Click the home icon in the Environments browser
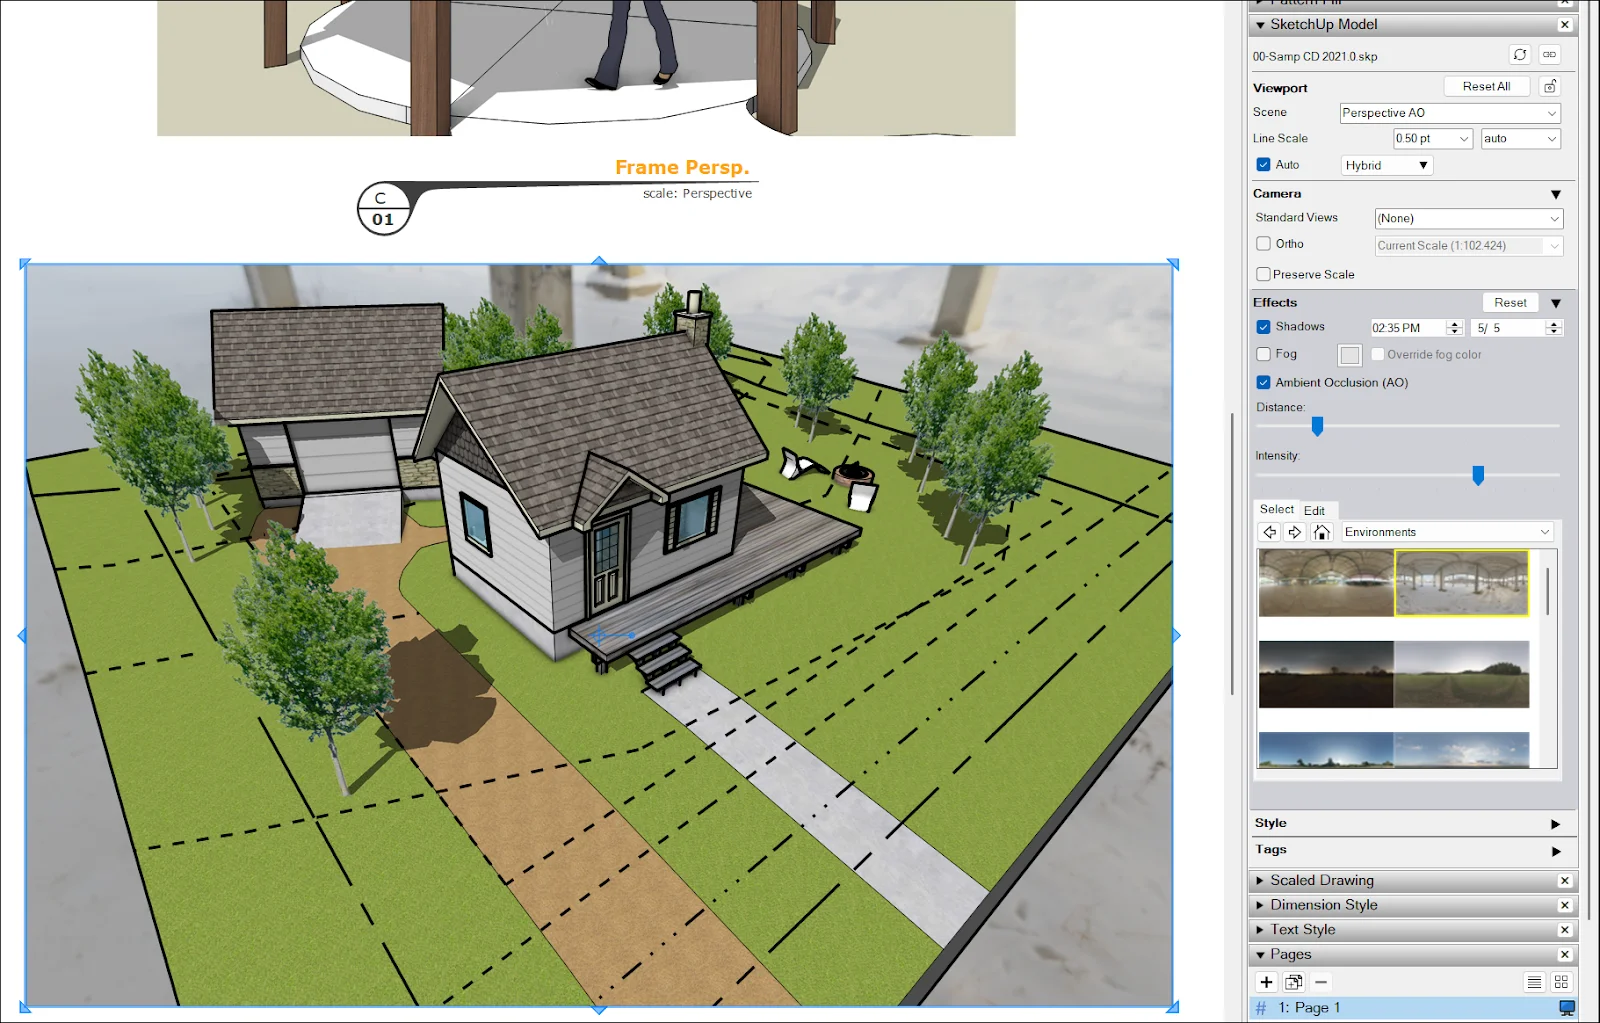1600x1023 pixels. (x=1321, y=531)
